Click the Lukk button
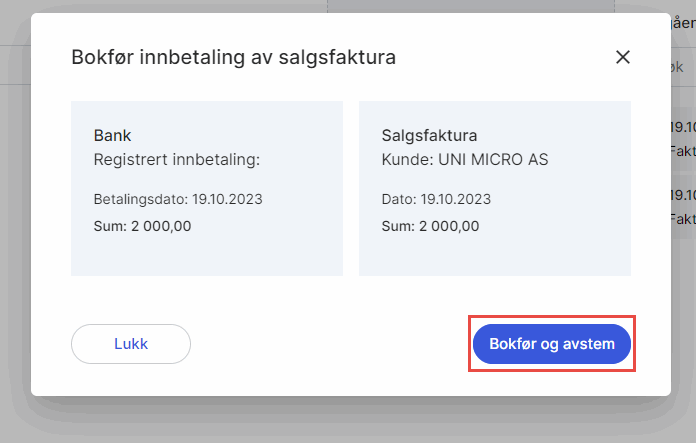Viewport: 696px width, 443px height. click(x=130, y=344)
